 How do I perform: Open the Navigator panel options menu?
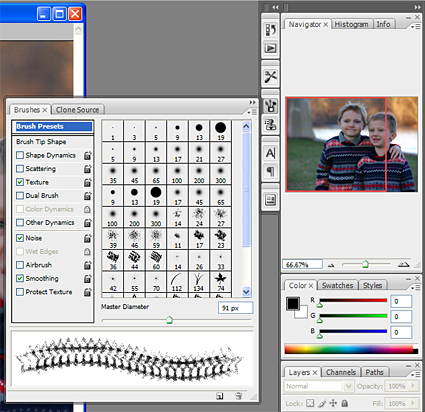(416, 26)
